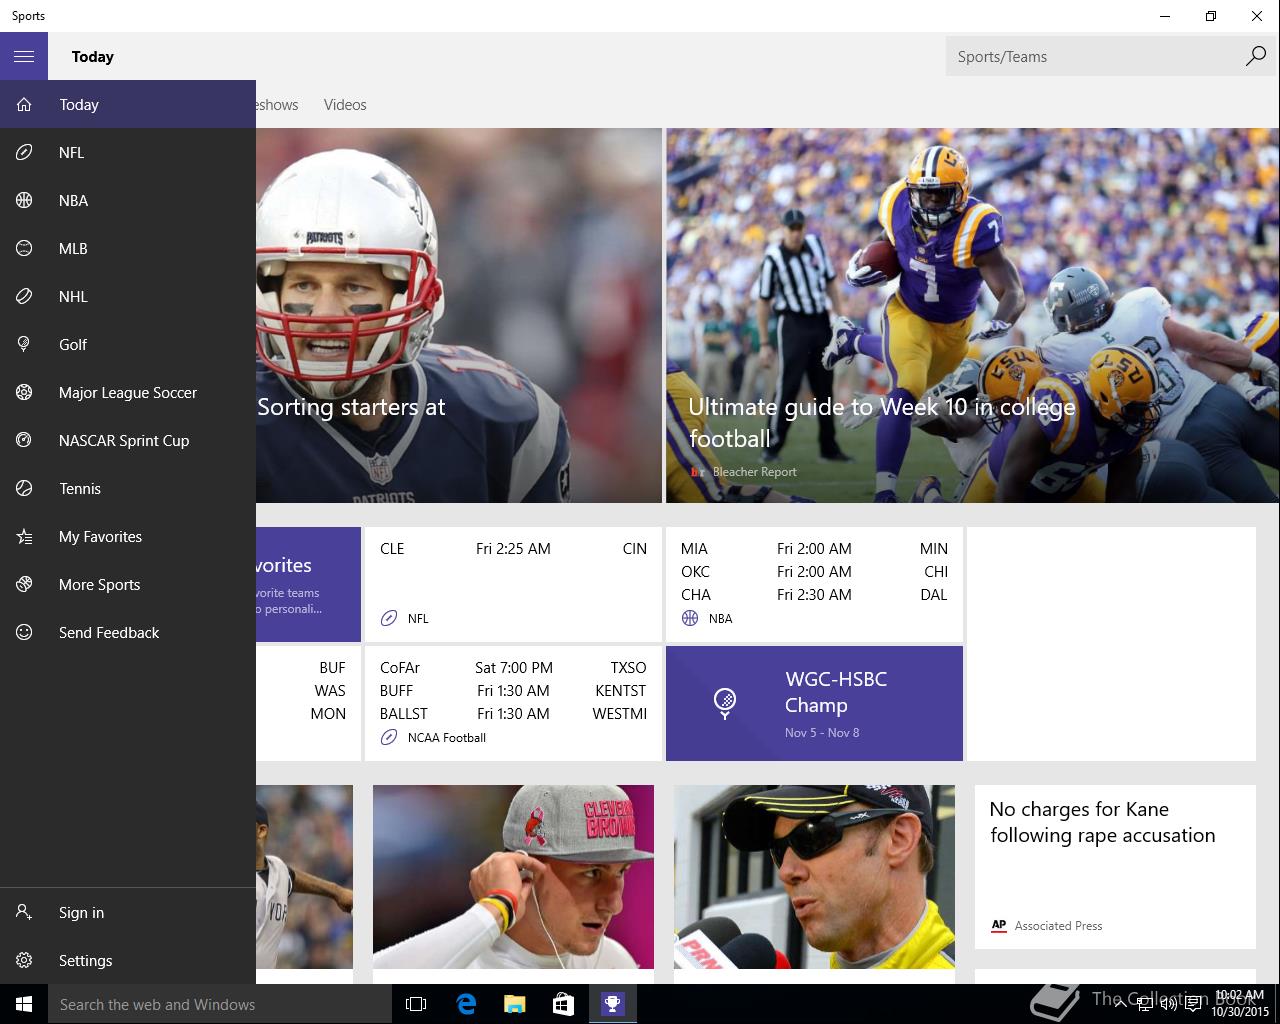Open the Settings sidebar label
Screen dimensions: 1280x1024
[x=86, y=960]
